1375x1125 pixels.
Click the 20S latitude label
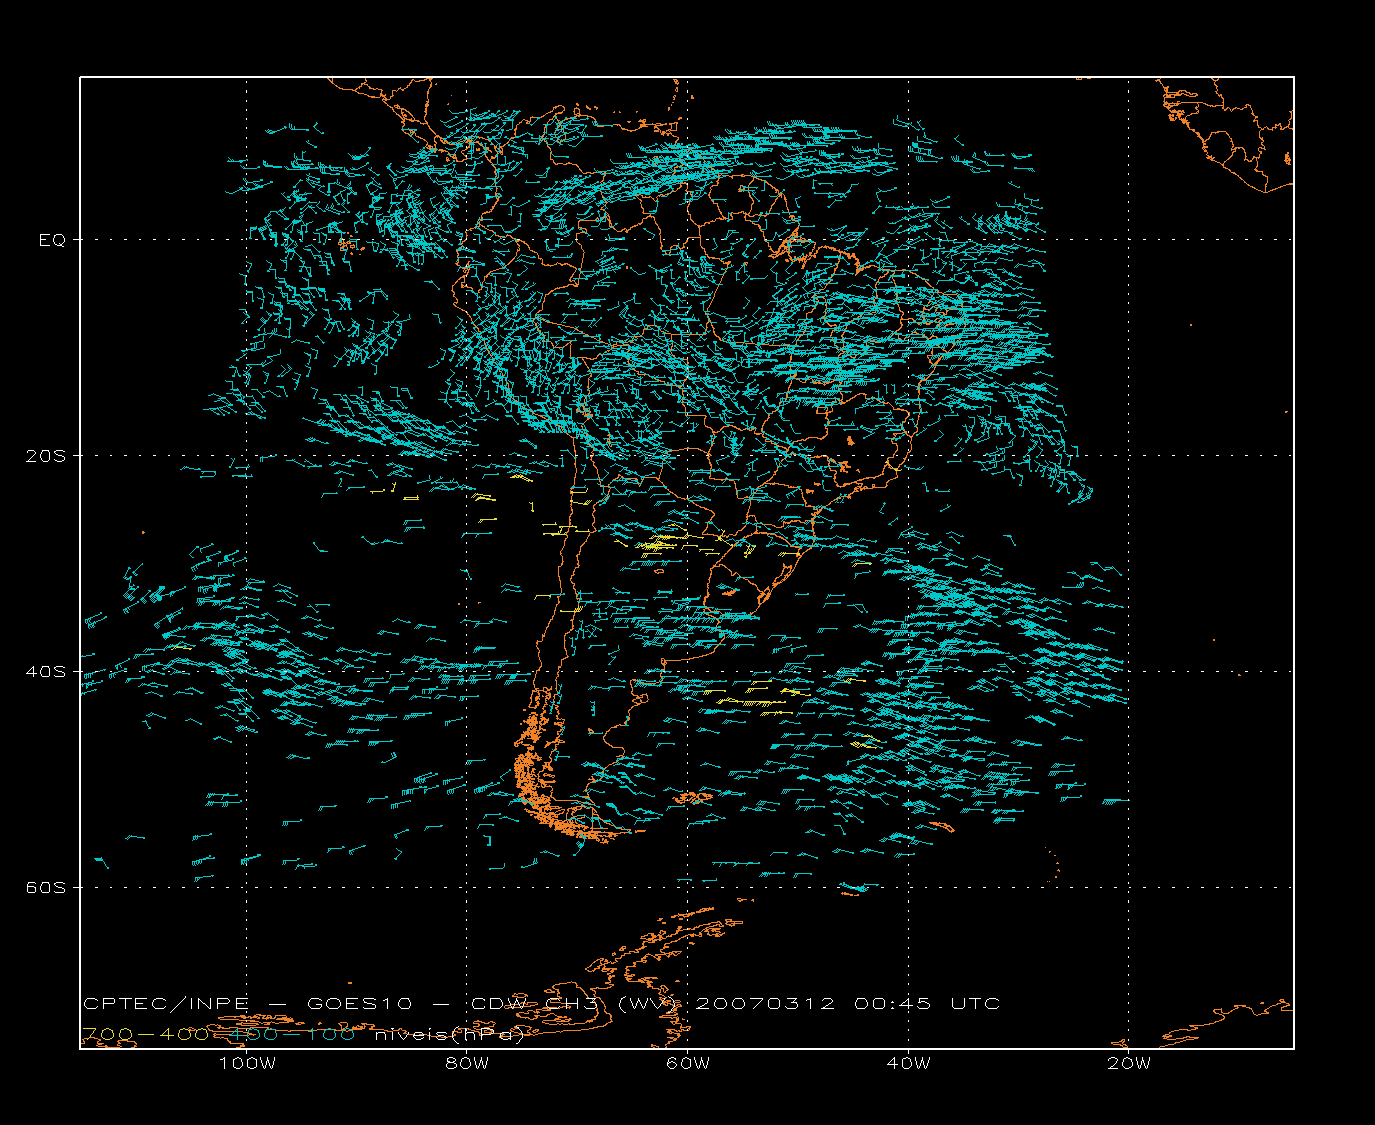[45, 456]
